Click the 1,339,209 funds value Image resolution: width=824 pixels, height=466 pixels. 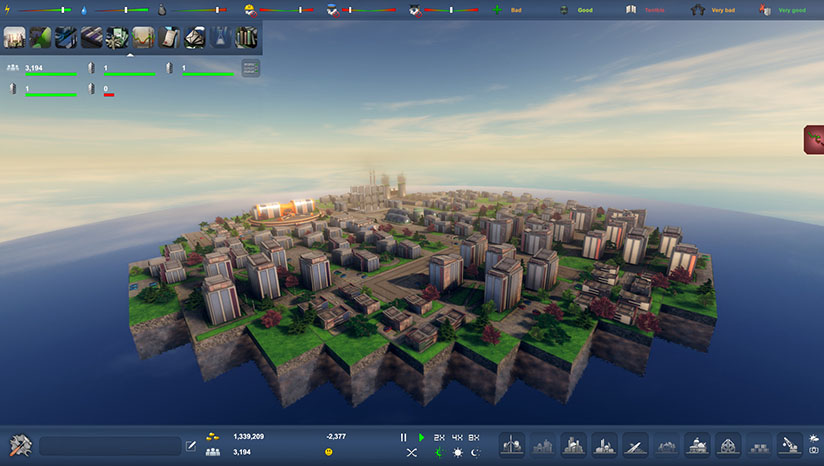(x=249, y=437)
